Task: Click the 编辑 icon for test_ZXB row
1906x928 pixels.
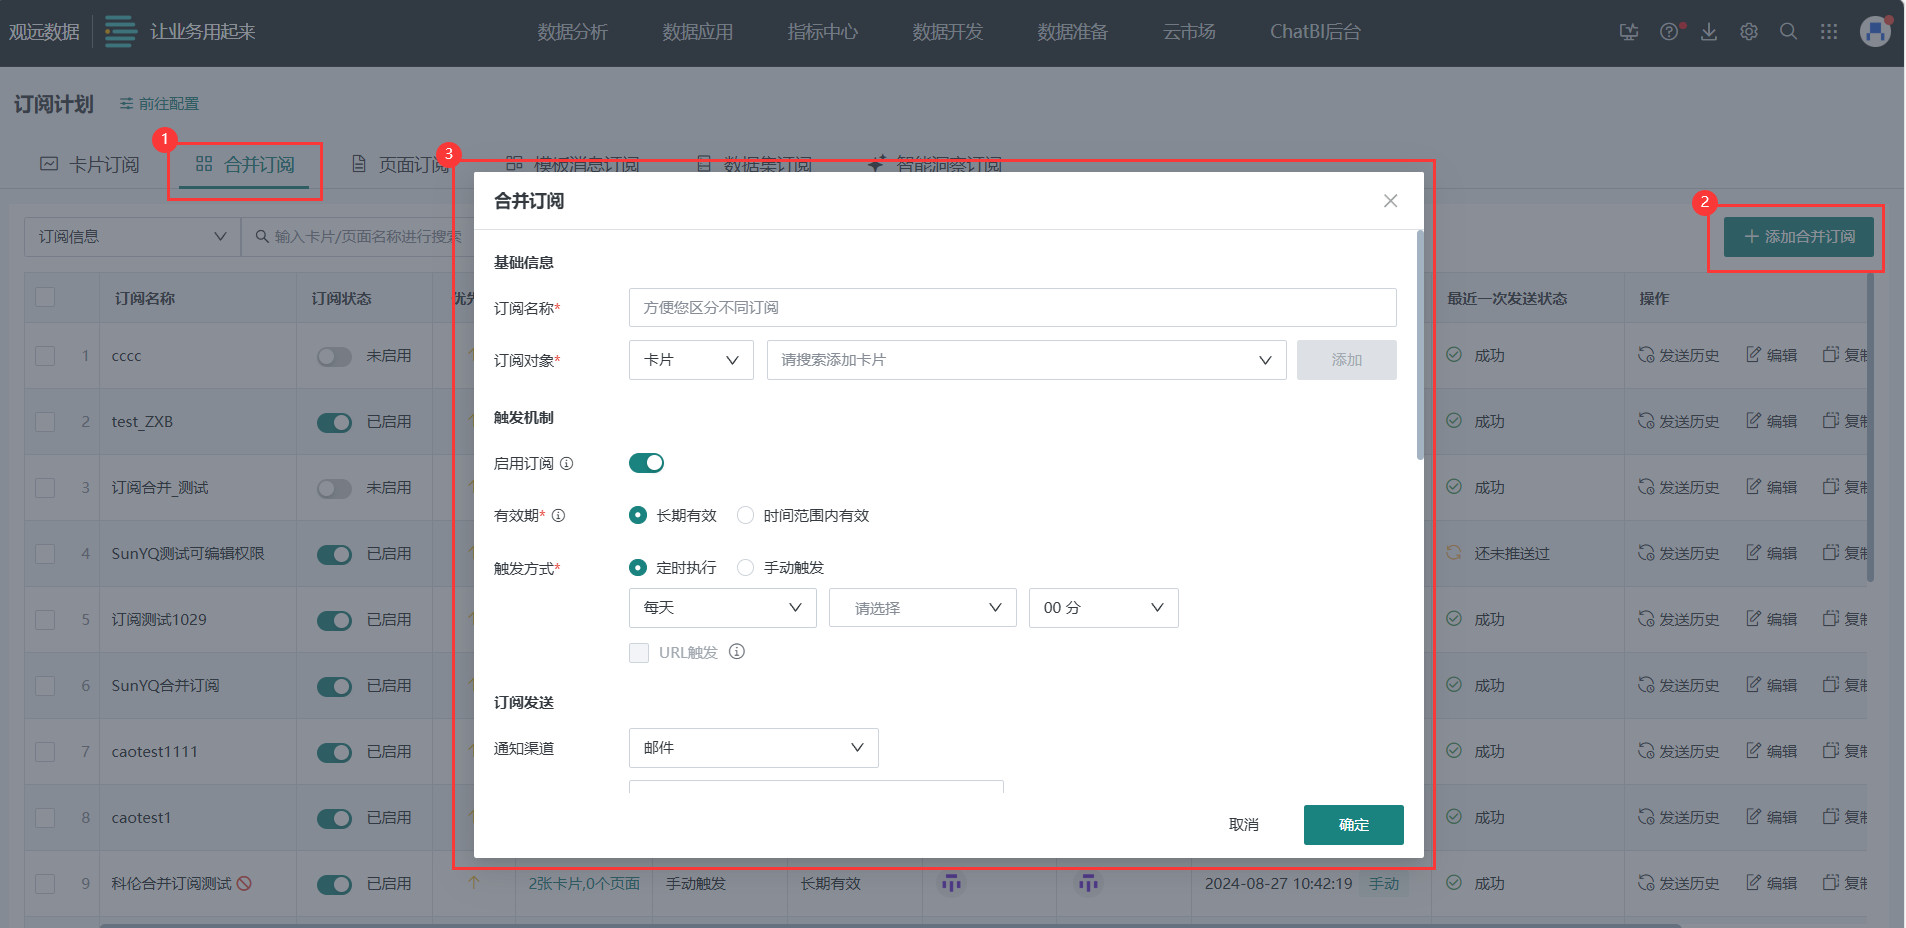Action: [1771, 421]
